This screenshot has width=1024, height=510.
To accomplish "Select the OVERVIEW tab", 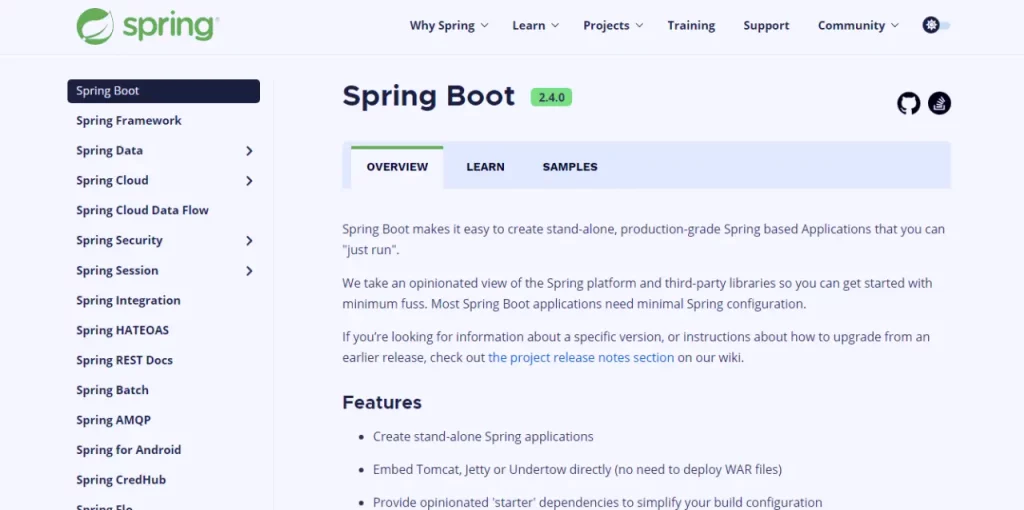I will click(397, 167).
